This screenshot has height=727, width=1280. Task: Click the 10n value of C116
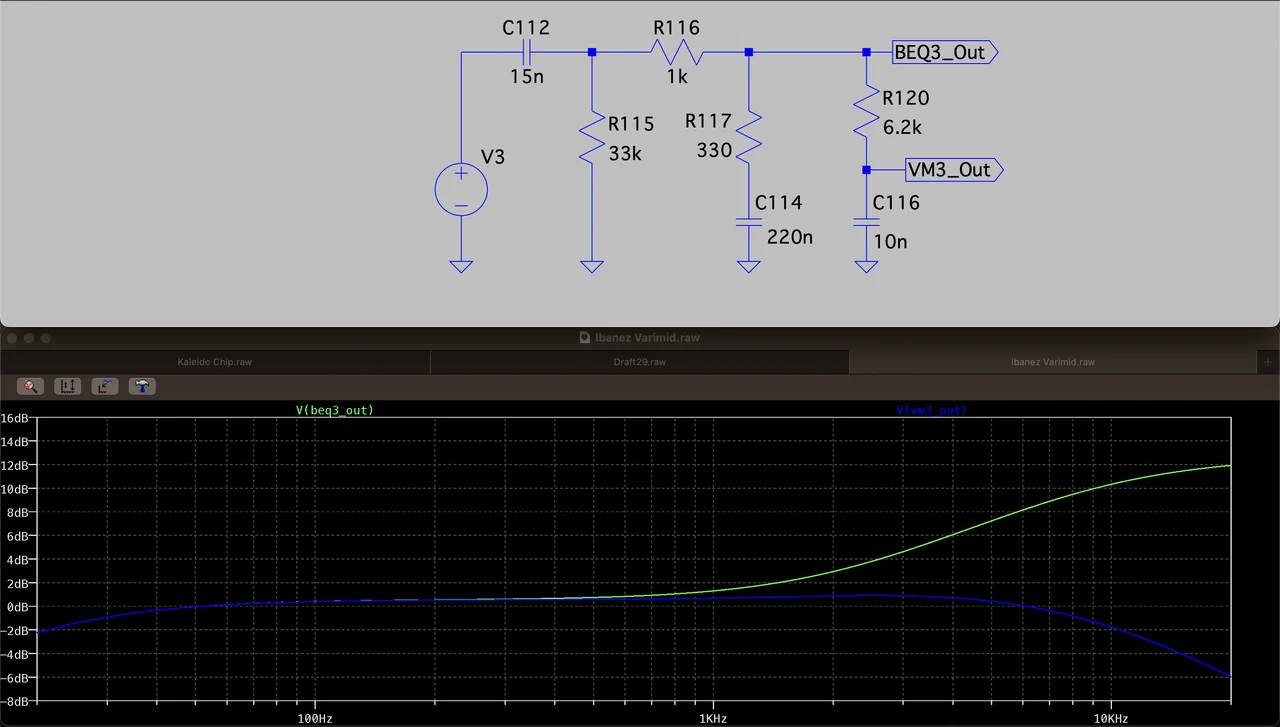(890, 241)
